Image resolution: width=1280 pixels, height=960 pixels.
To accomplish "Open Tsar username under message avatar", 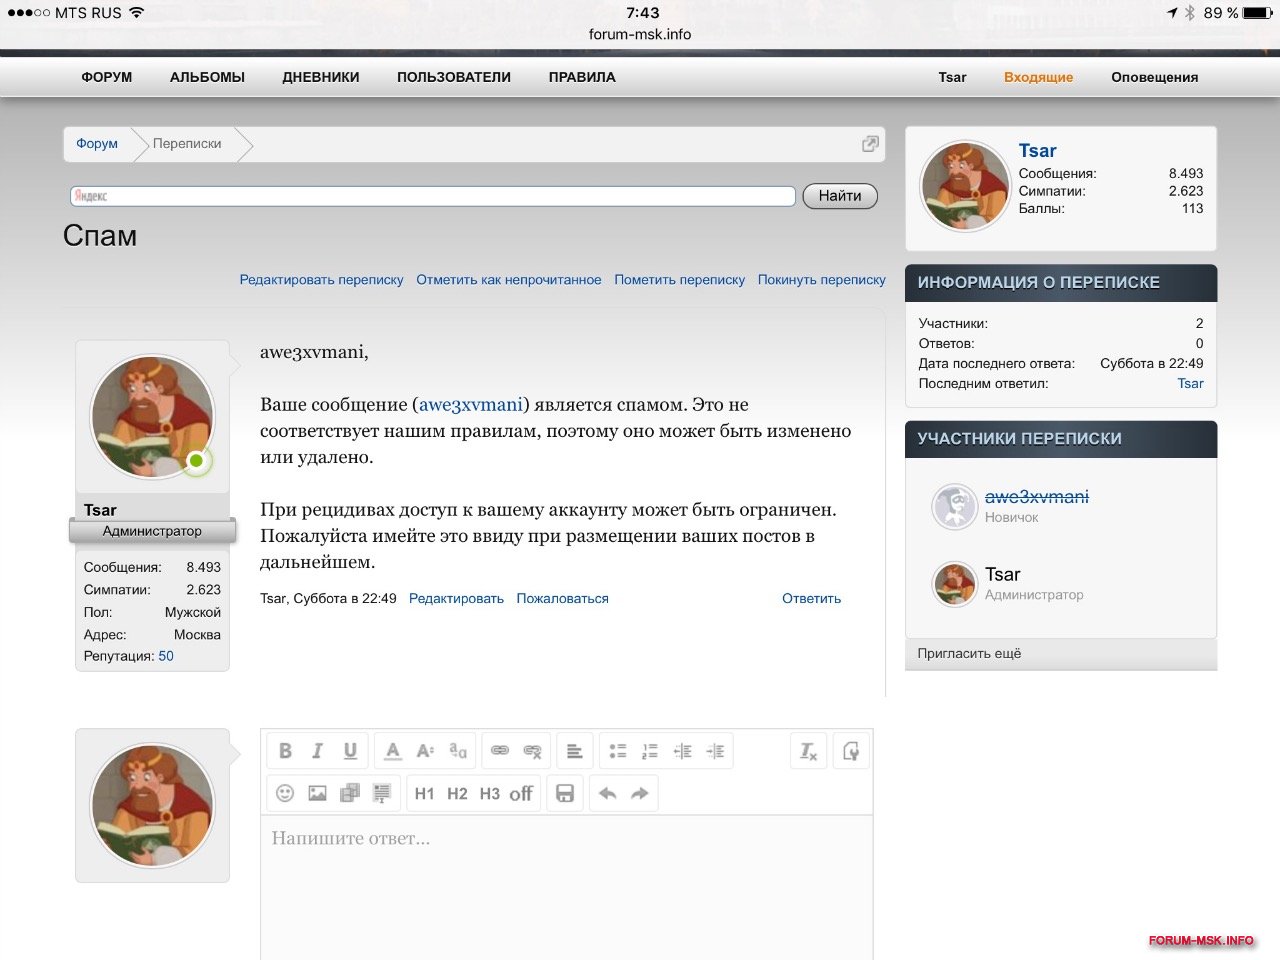I will pyautogui.click(x=100, y=510).
